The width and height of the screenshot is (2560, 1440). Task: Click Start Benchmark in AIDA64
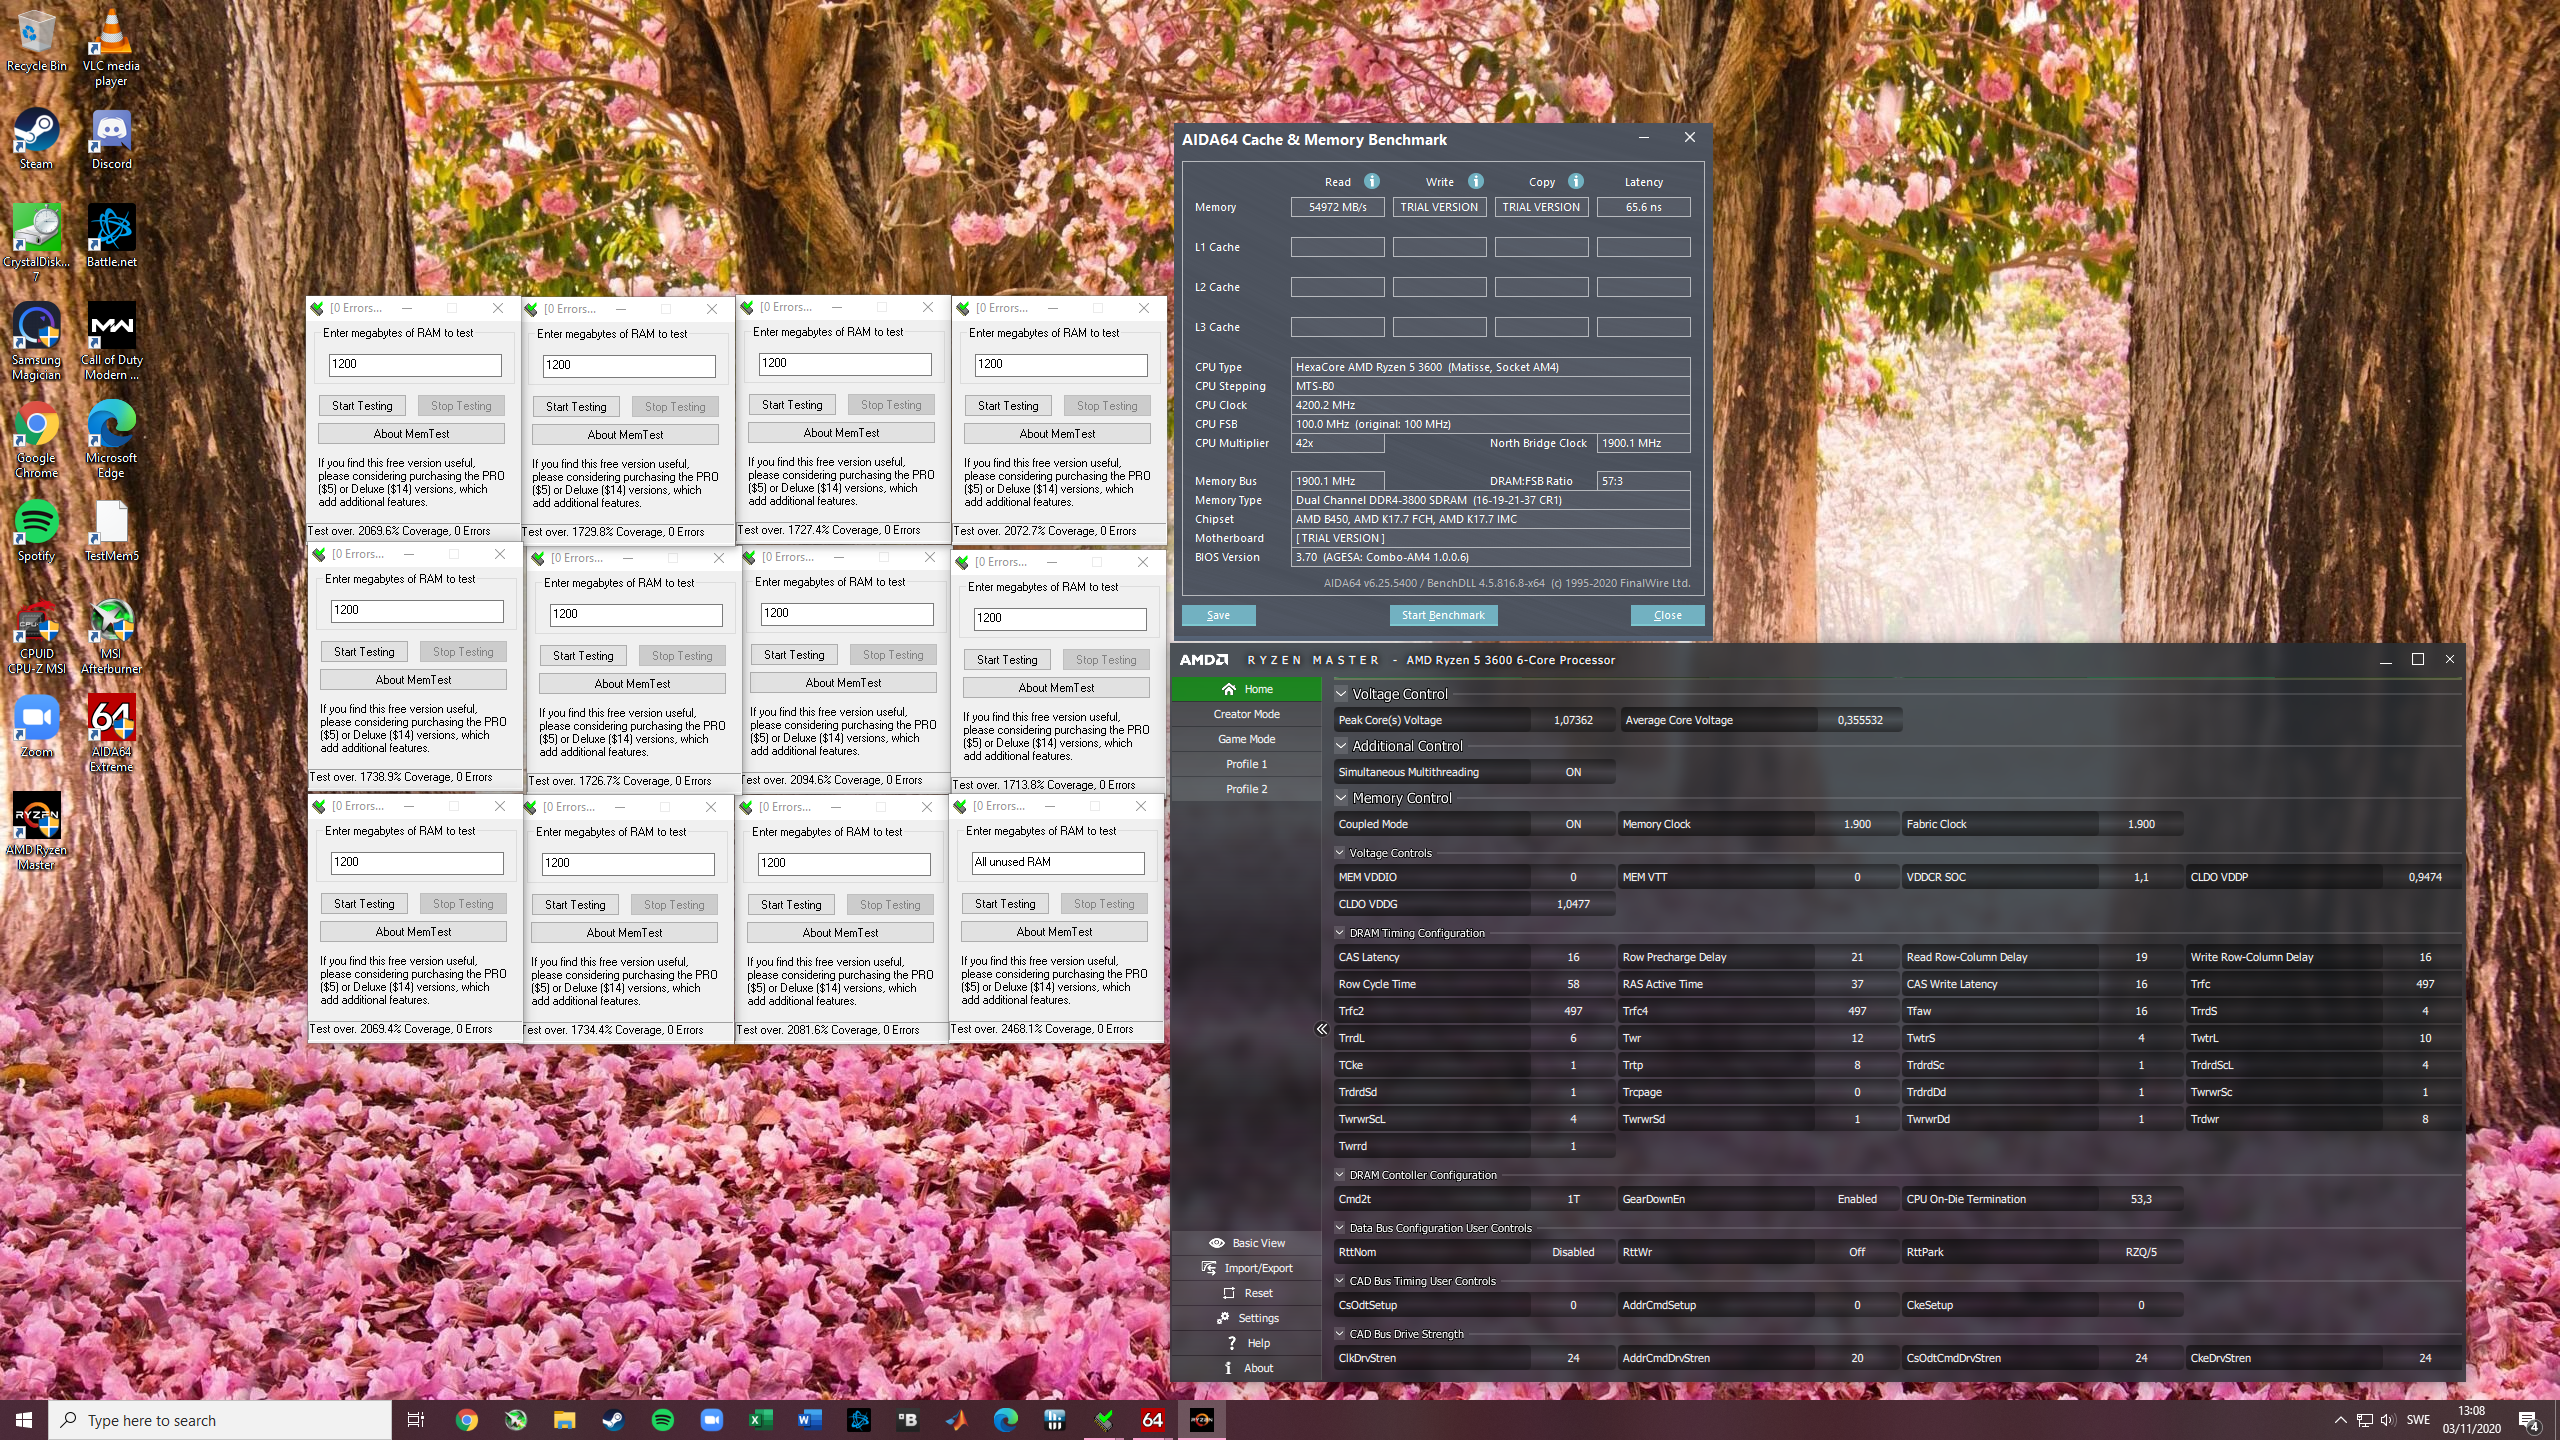1443,615
